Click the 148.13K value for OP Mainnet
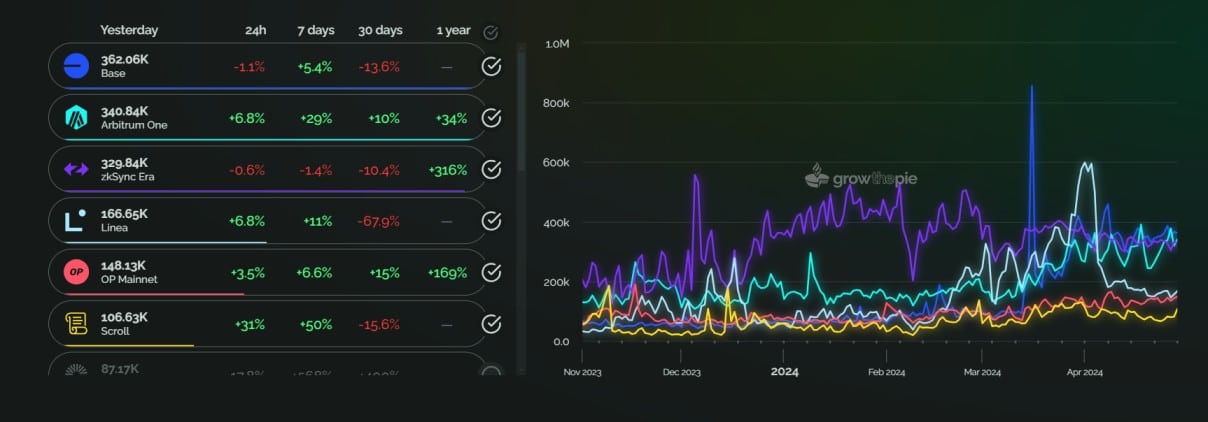The height and width of the screenshot is (422, 1208). [124, 266]
